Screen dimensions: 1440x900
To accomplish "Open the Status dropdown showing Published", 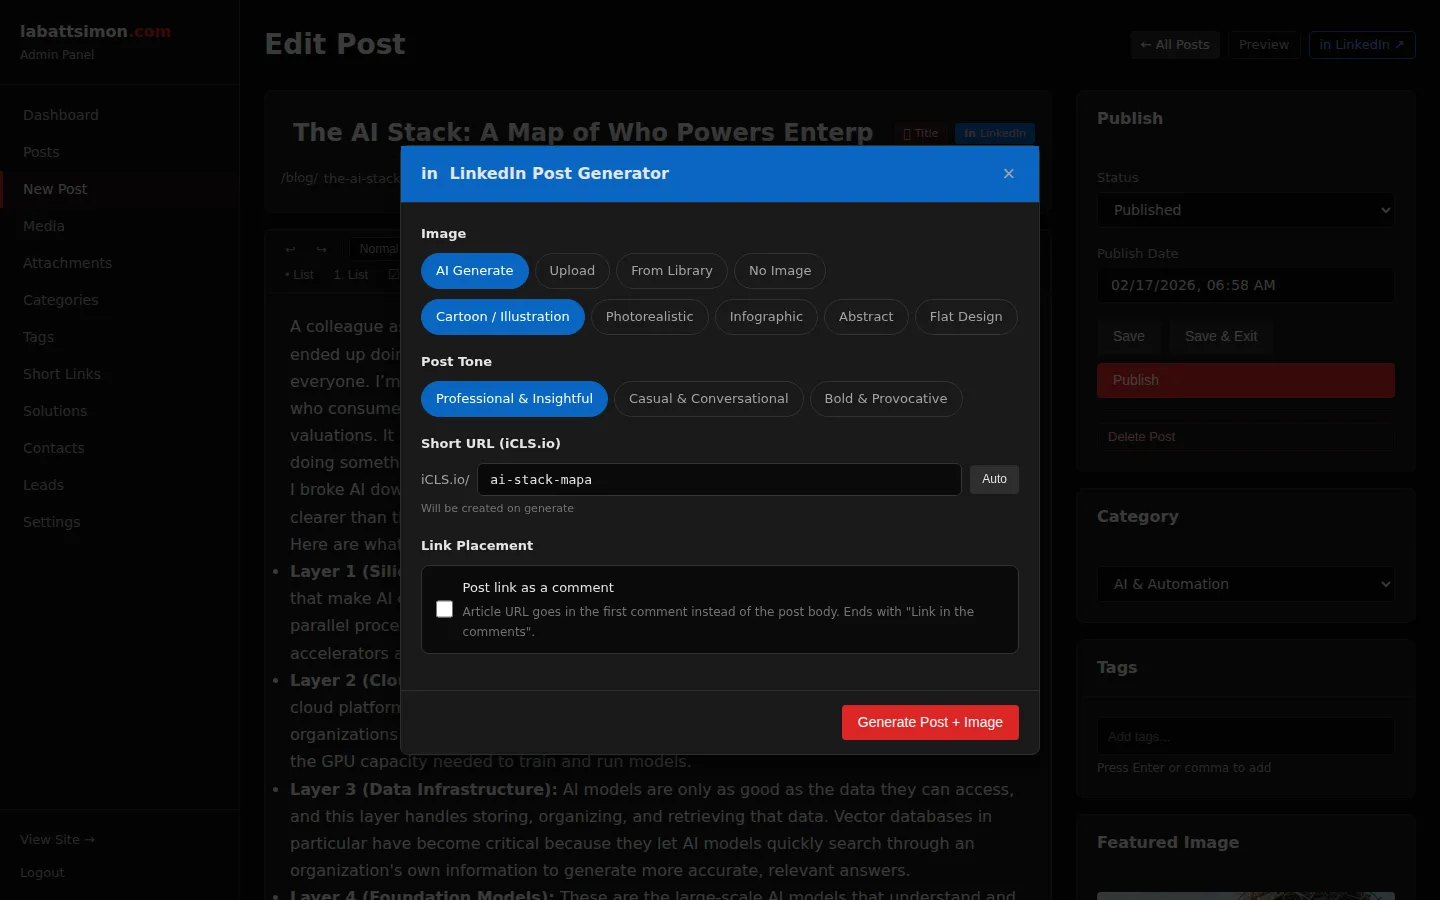I will pyautogui.click(x=1245, y=210).
